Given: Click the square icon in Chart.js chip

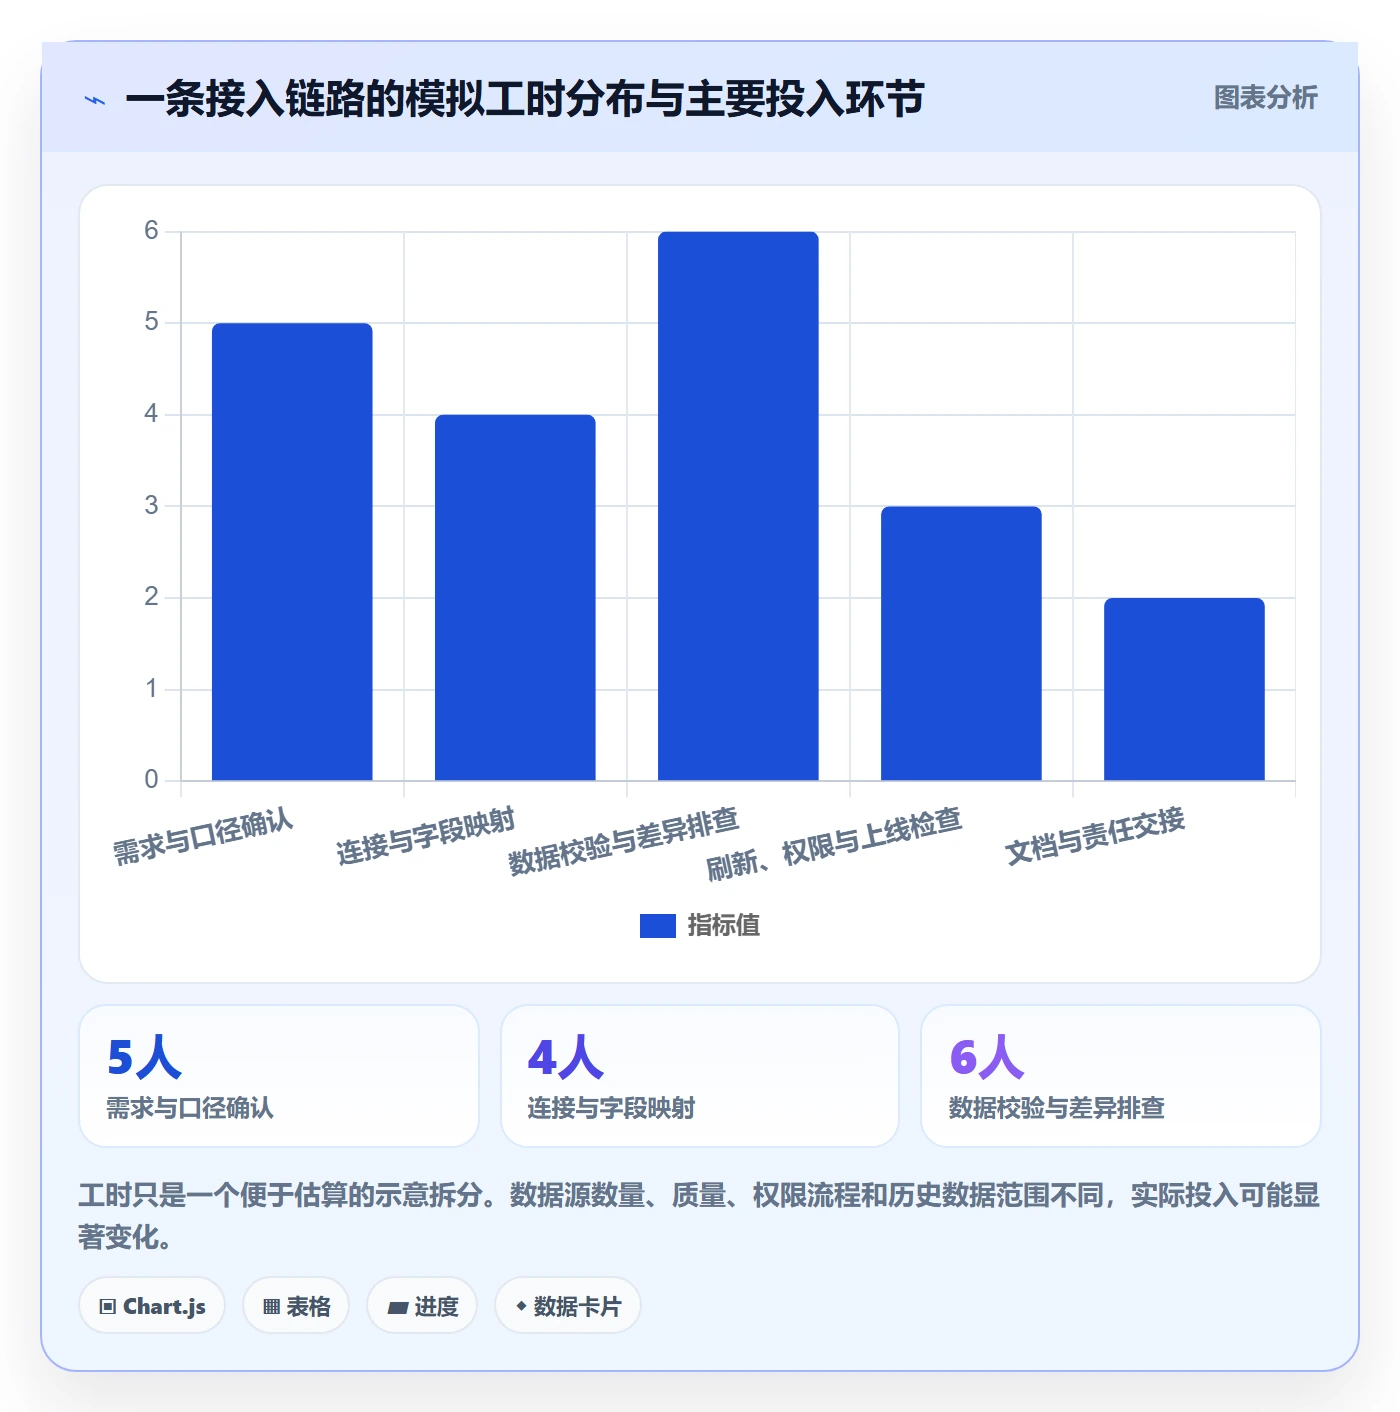Looking at the screenshot, I should pos(108,1307).
